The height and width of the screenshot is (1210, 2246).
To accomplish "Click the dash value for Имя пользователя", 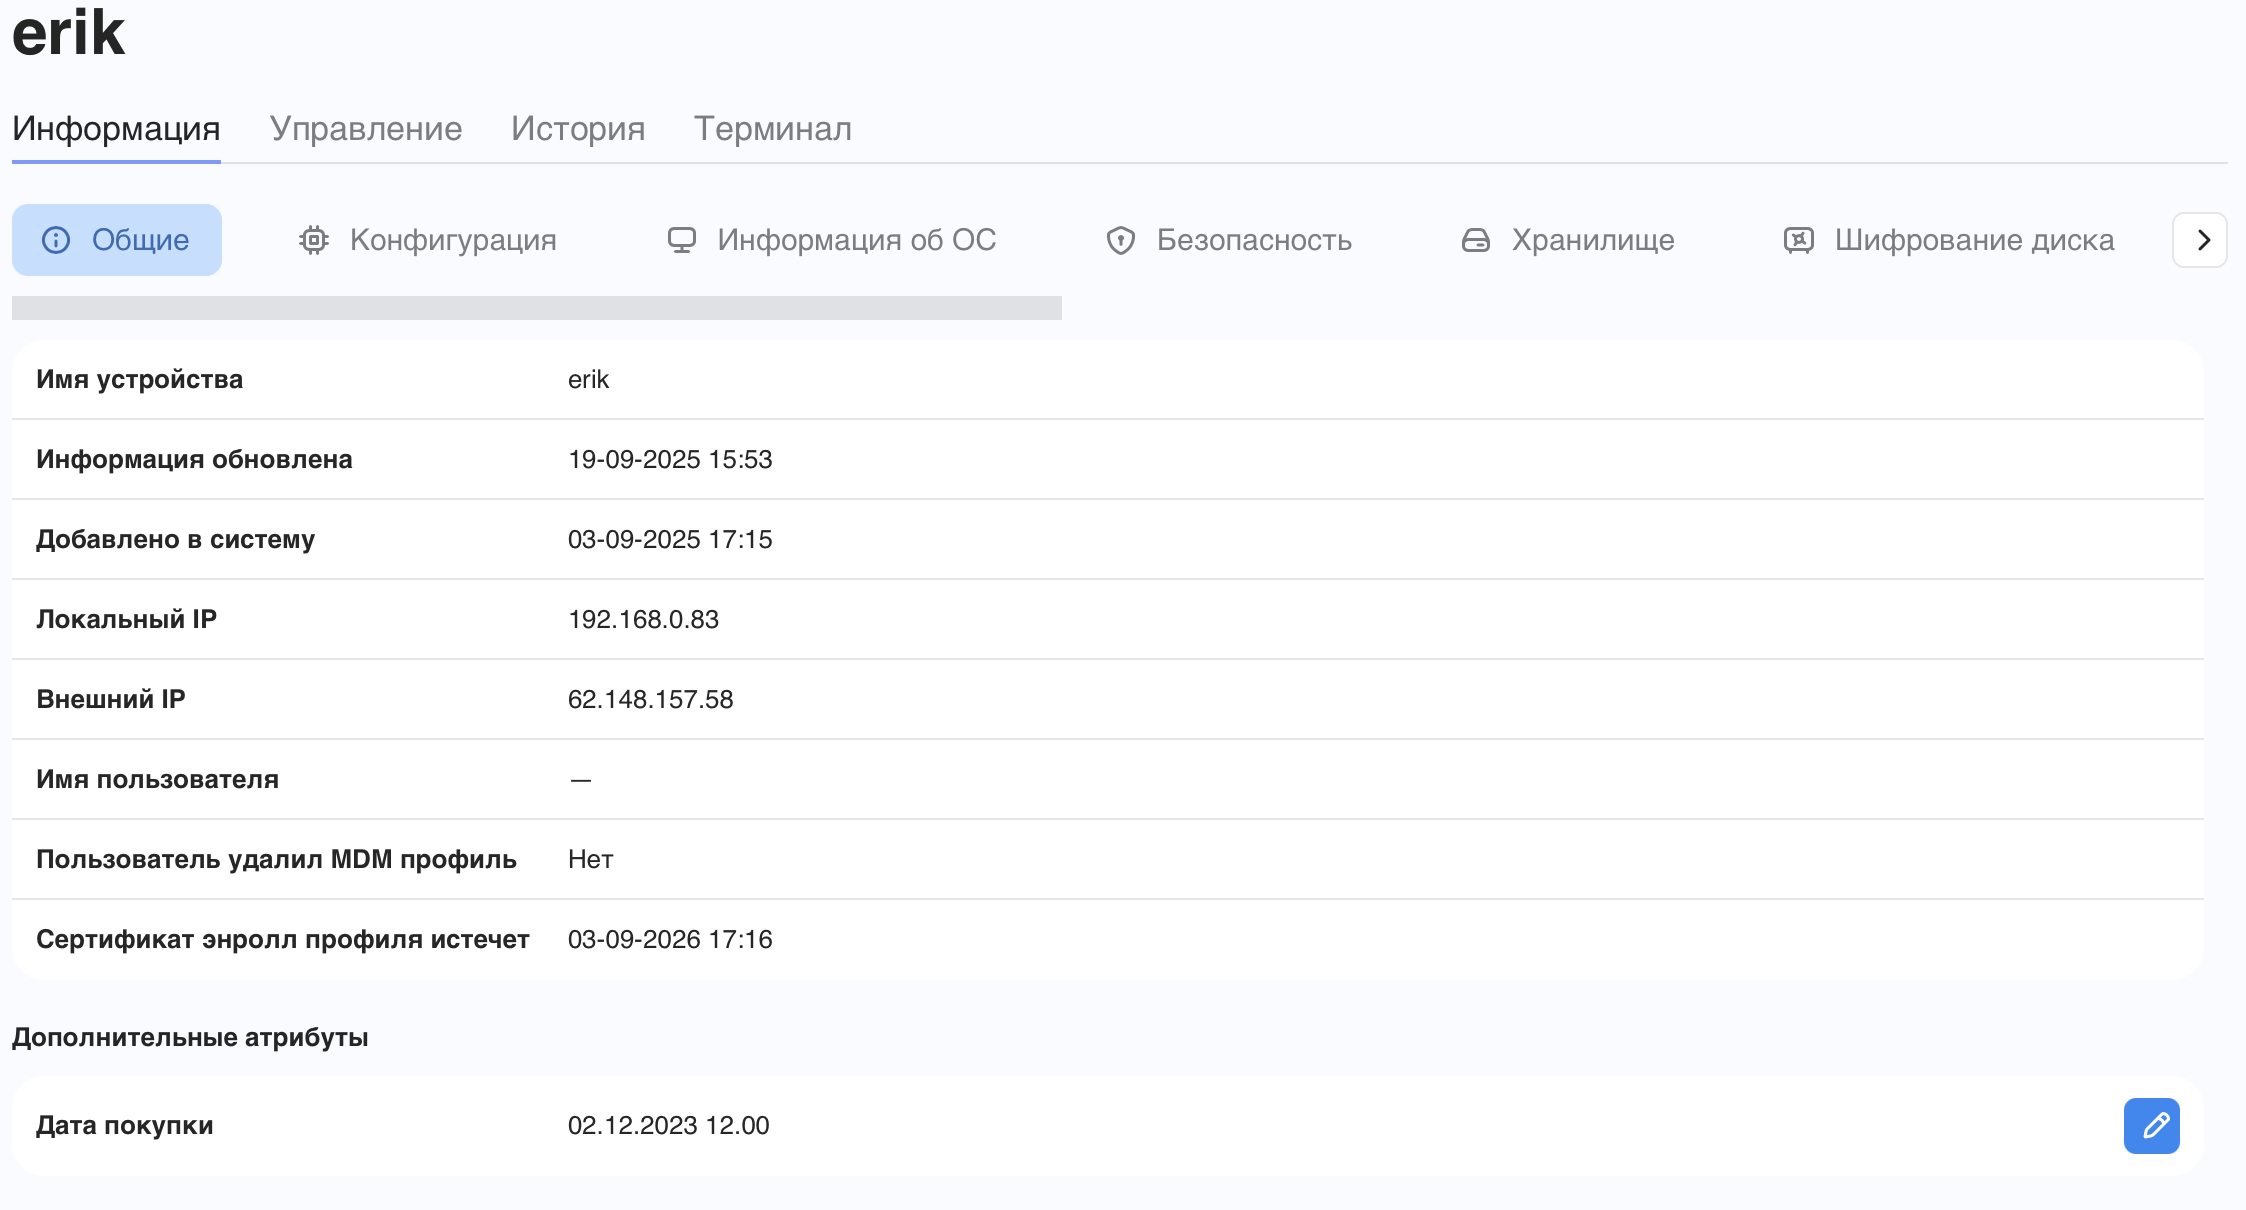I will coord(580,780).
